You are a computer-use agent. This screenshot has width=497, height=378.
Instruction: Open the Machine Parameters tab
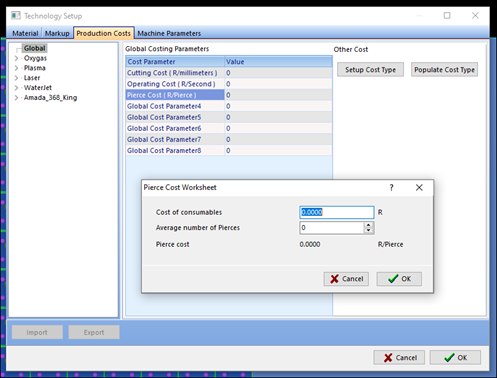point(169,33)
